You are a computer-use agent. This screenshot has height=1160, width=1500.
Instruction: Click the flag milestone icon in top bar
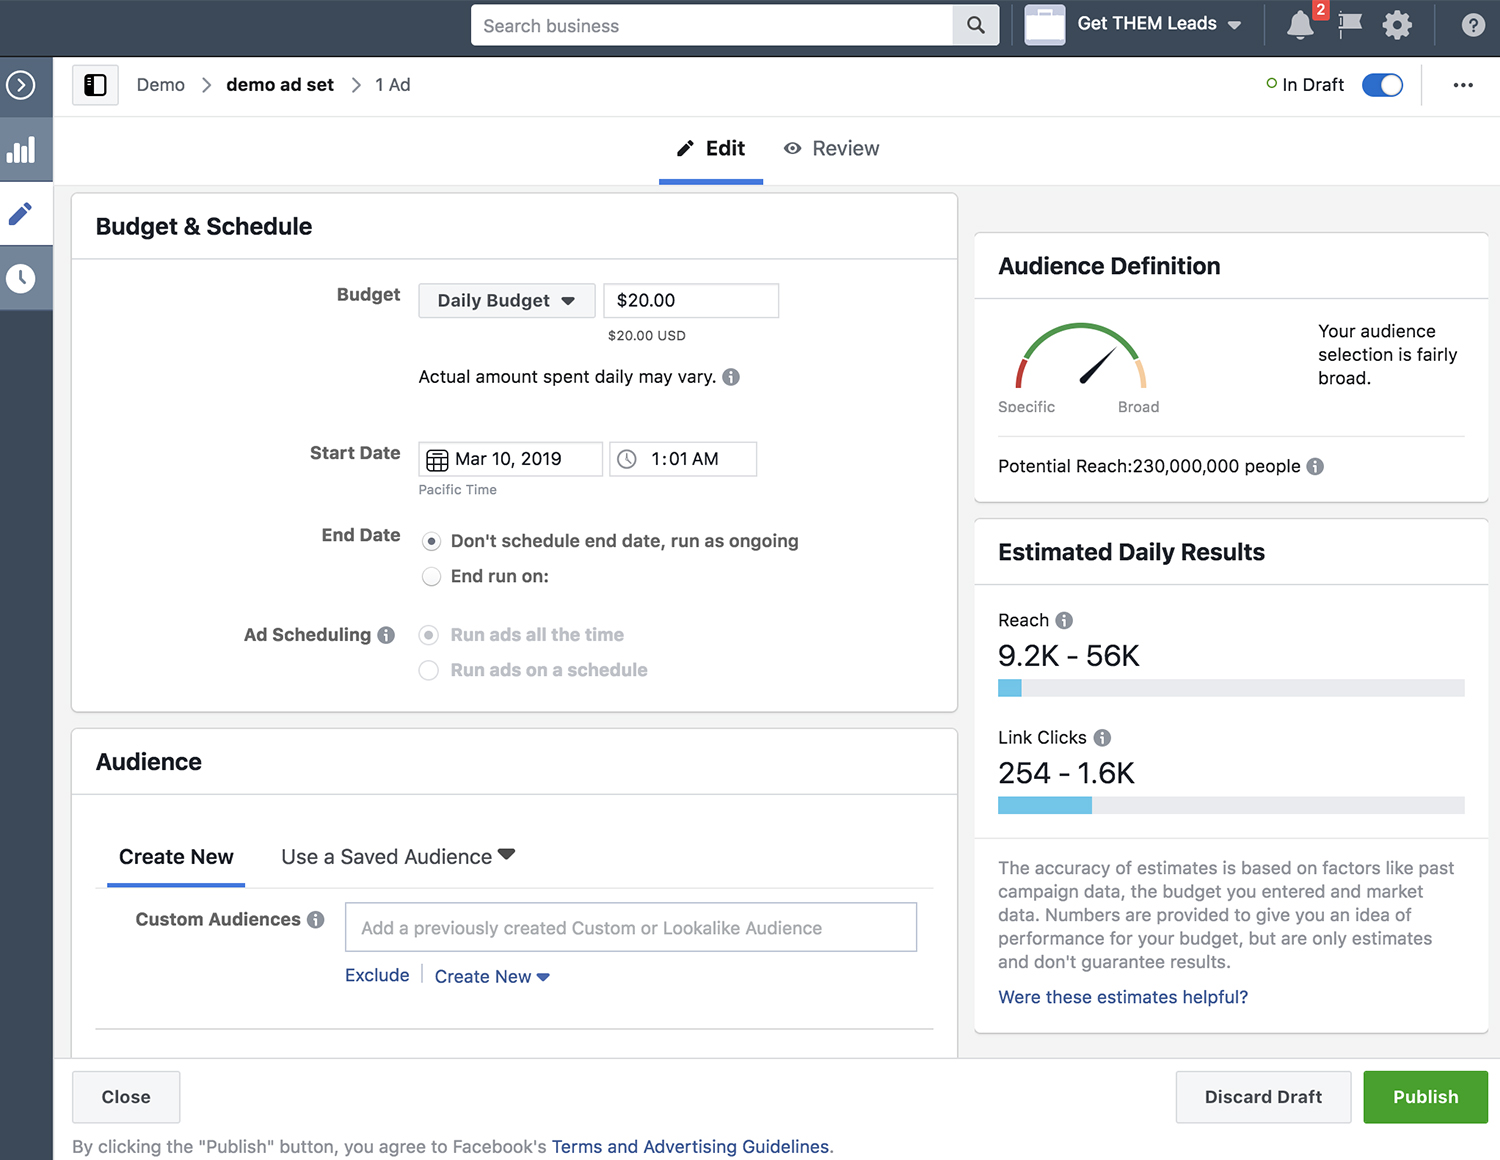(x=1349, y=25)
